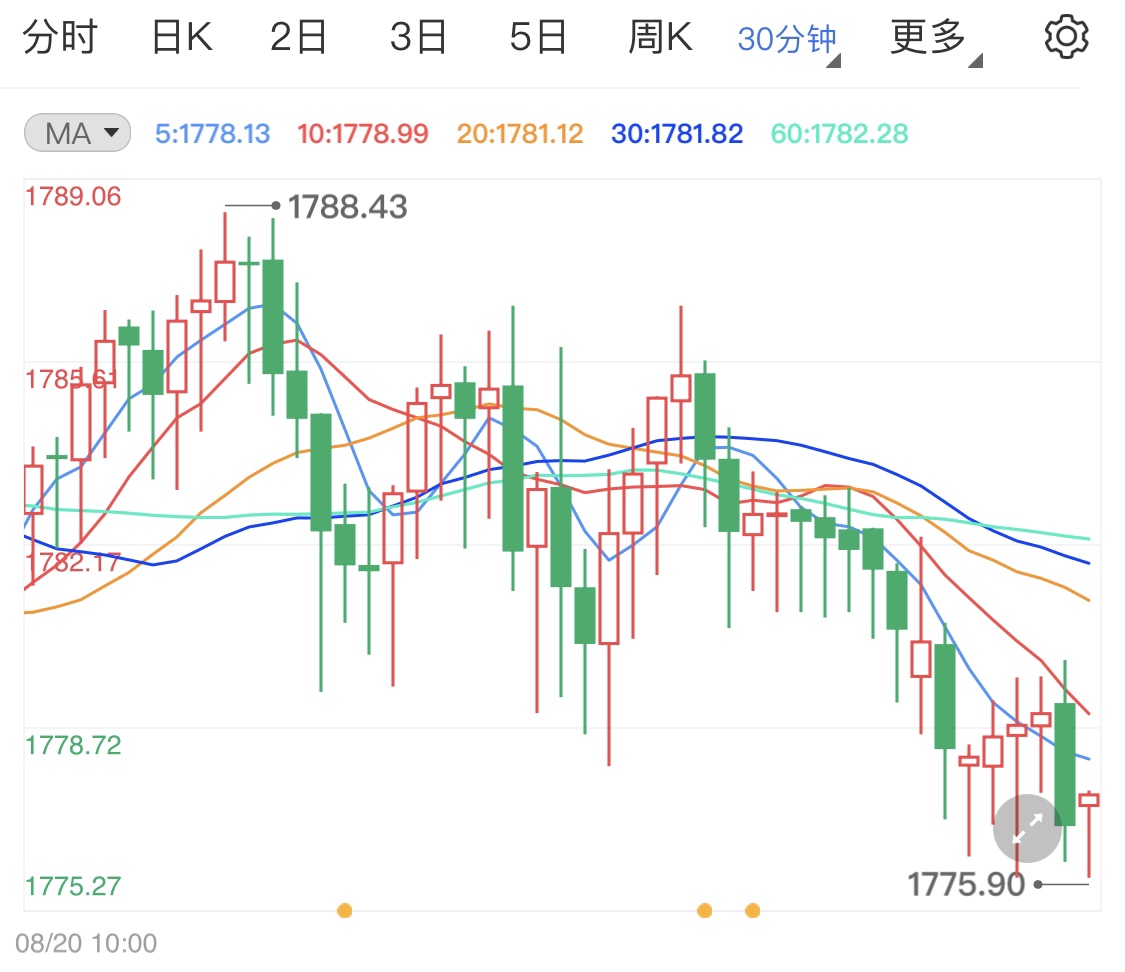Tap the fullscreen expand icon on chart

pyautogui.click(x=1027, y=828)
